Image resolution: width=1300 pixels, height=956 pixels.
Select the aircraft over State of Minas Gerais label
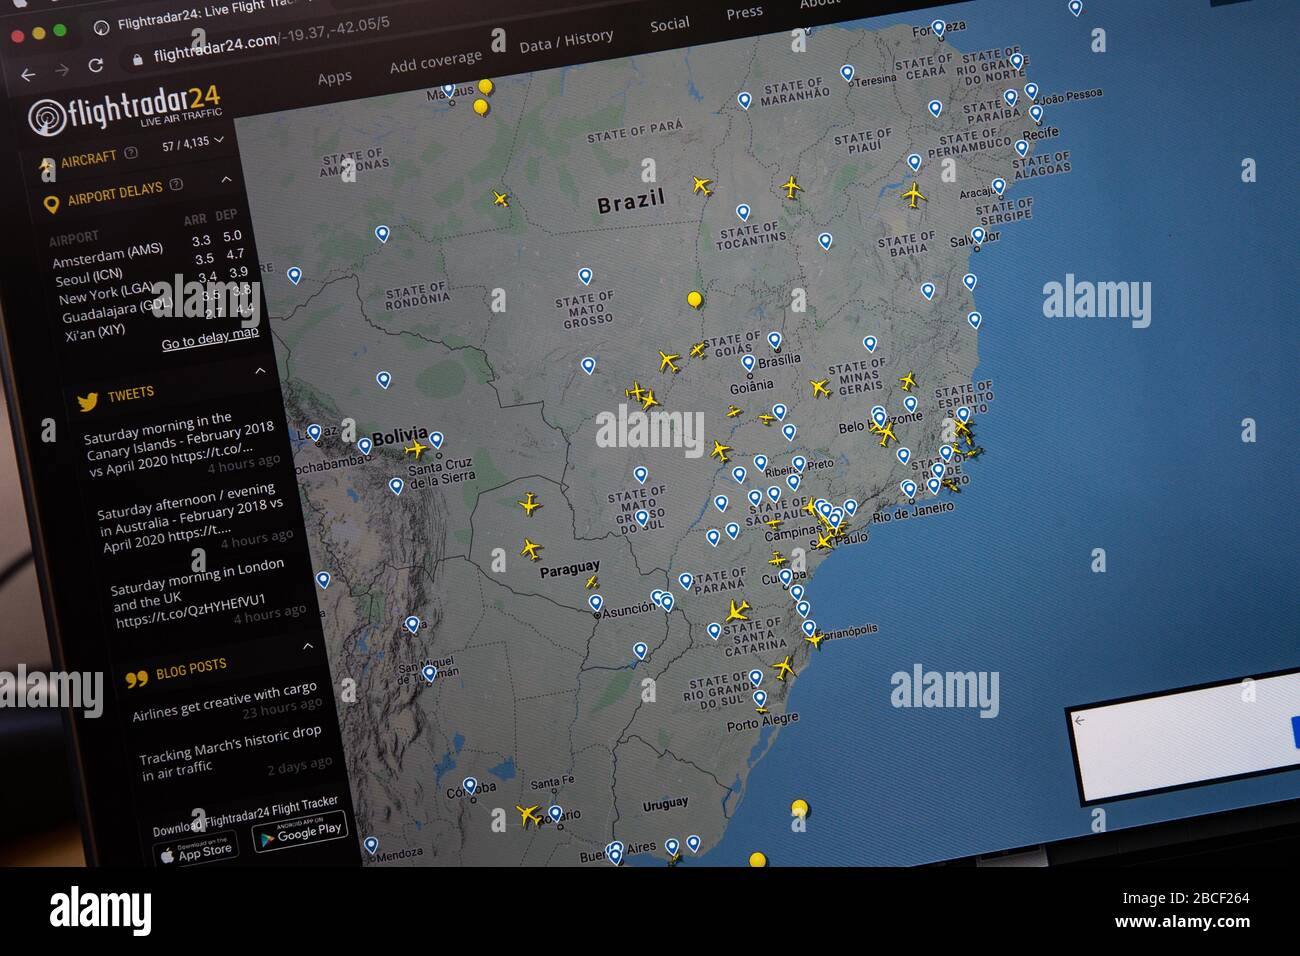coord(820,388)
